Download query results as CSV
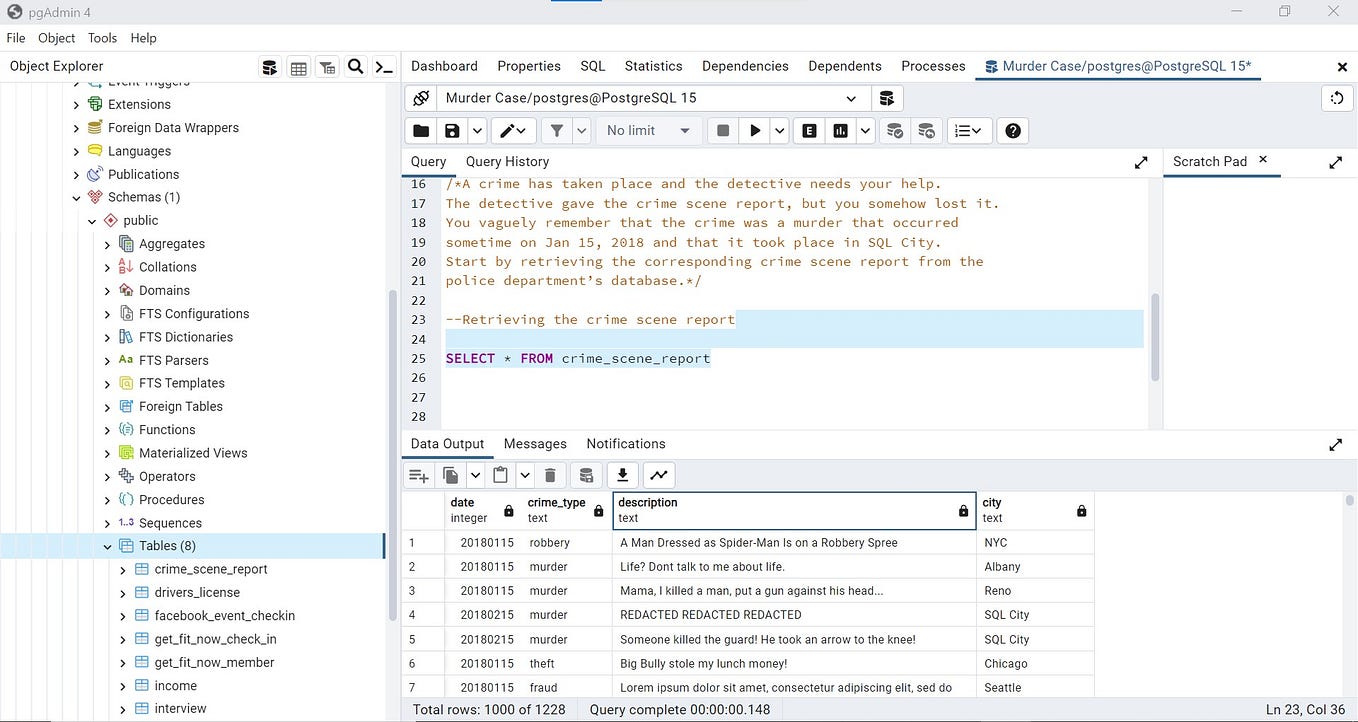Image resolution: width=1358 pixels, height=722 pixels. tap(622, 475)
